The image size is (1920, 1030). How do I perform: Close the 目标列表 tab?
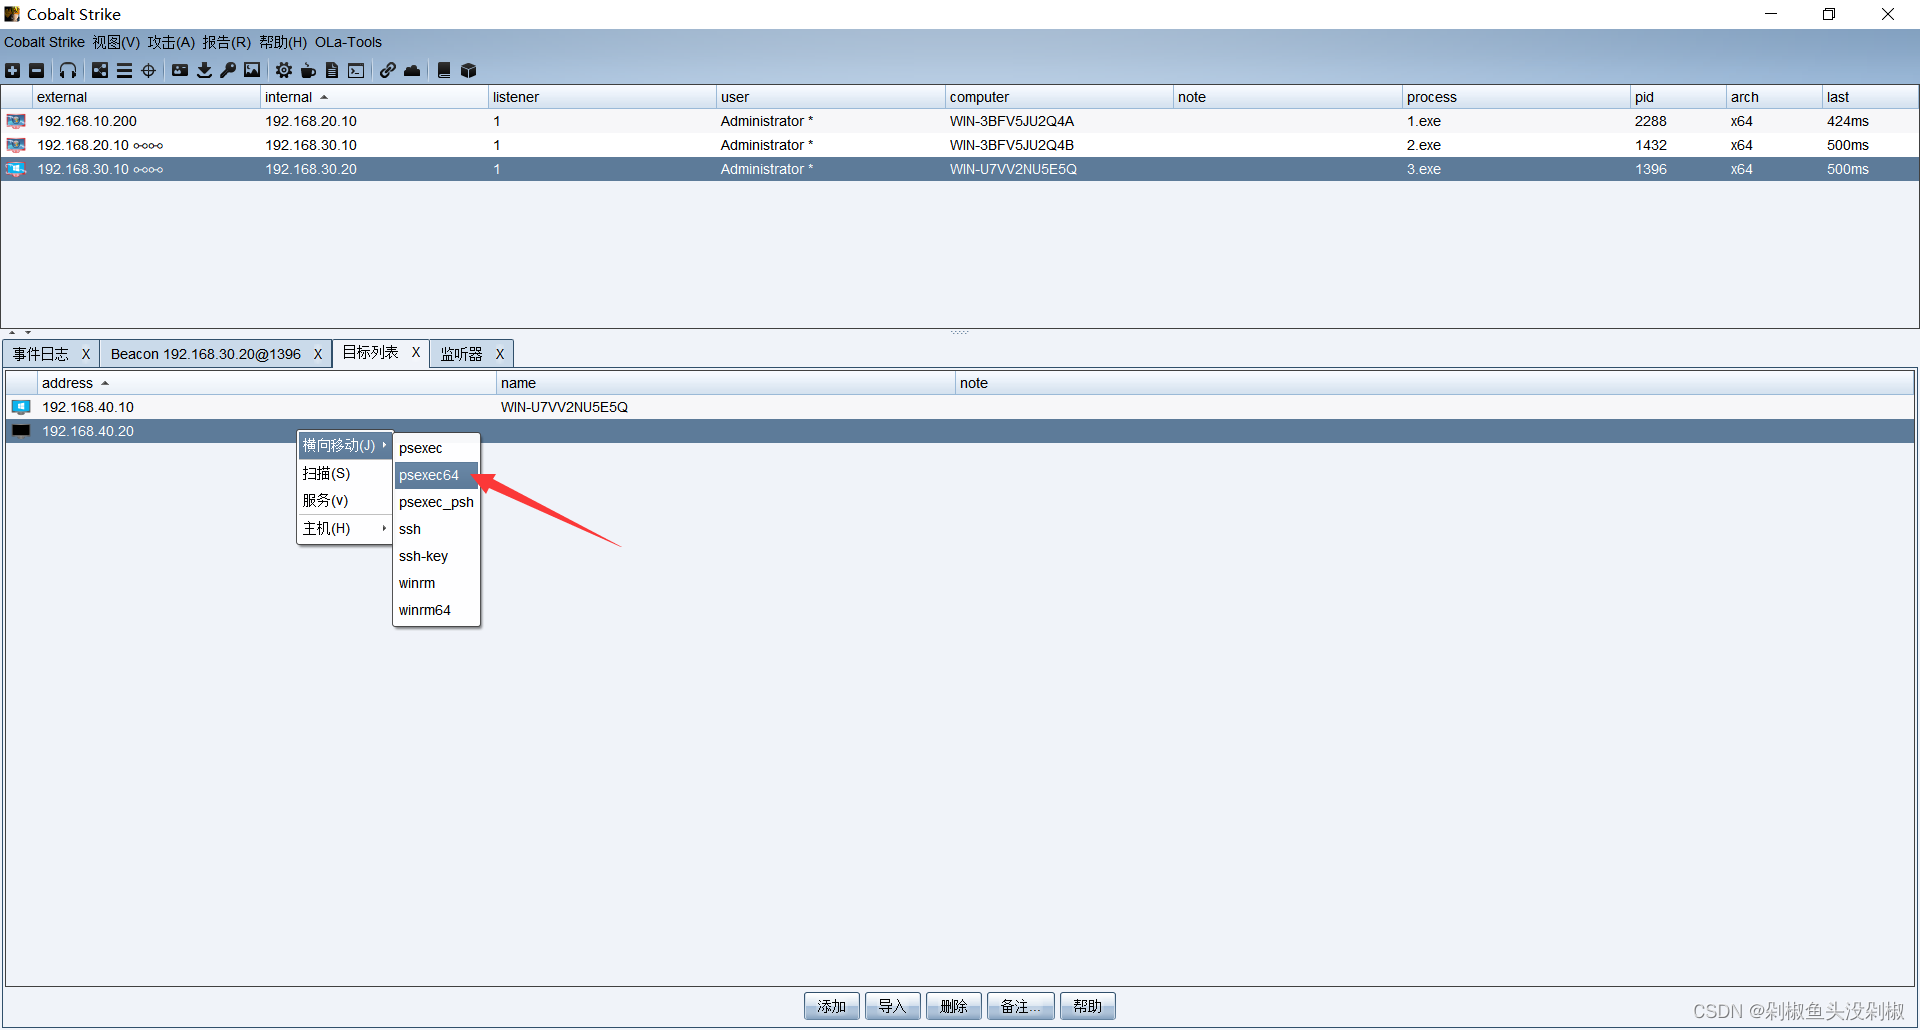(x=416, y=352)
